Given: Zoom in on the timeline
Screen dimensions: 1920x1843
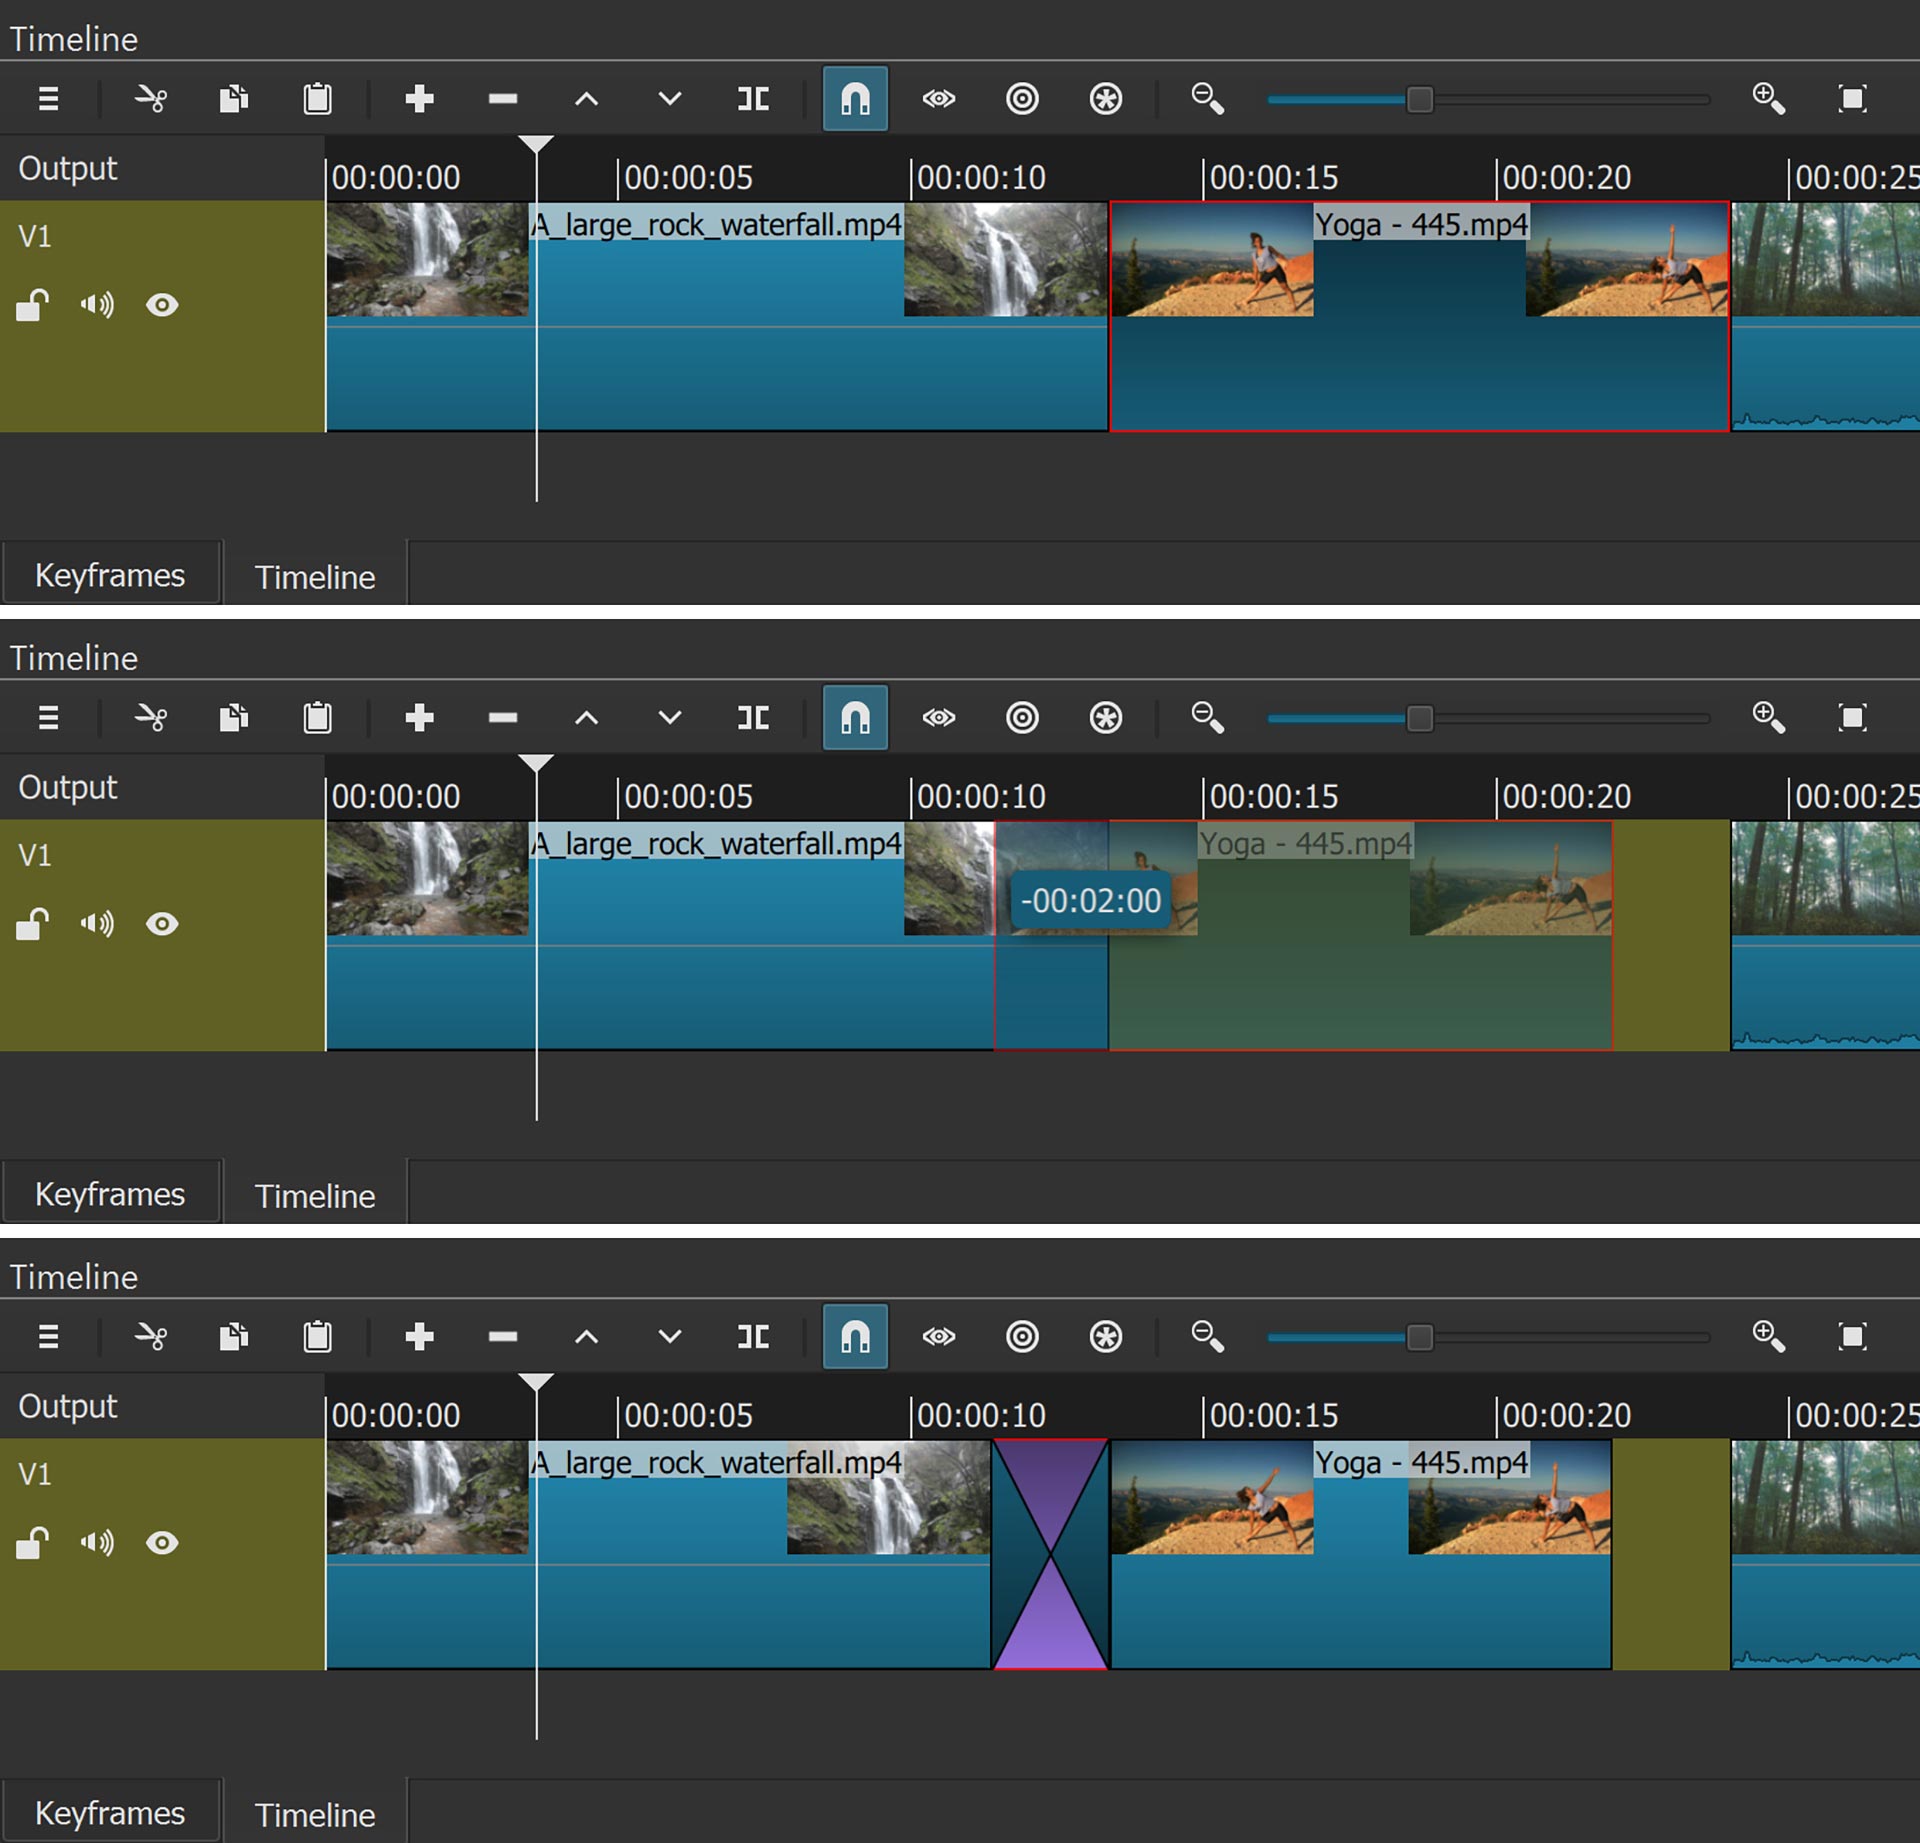Looking at the screenshot, I should coord(1768,98).
